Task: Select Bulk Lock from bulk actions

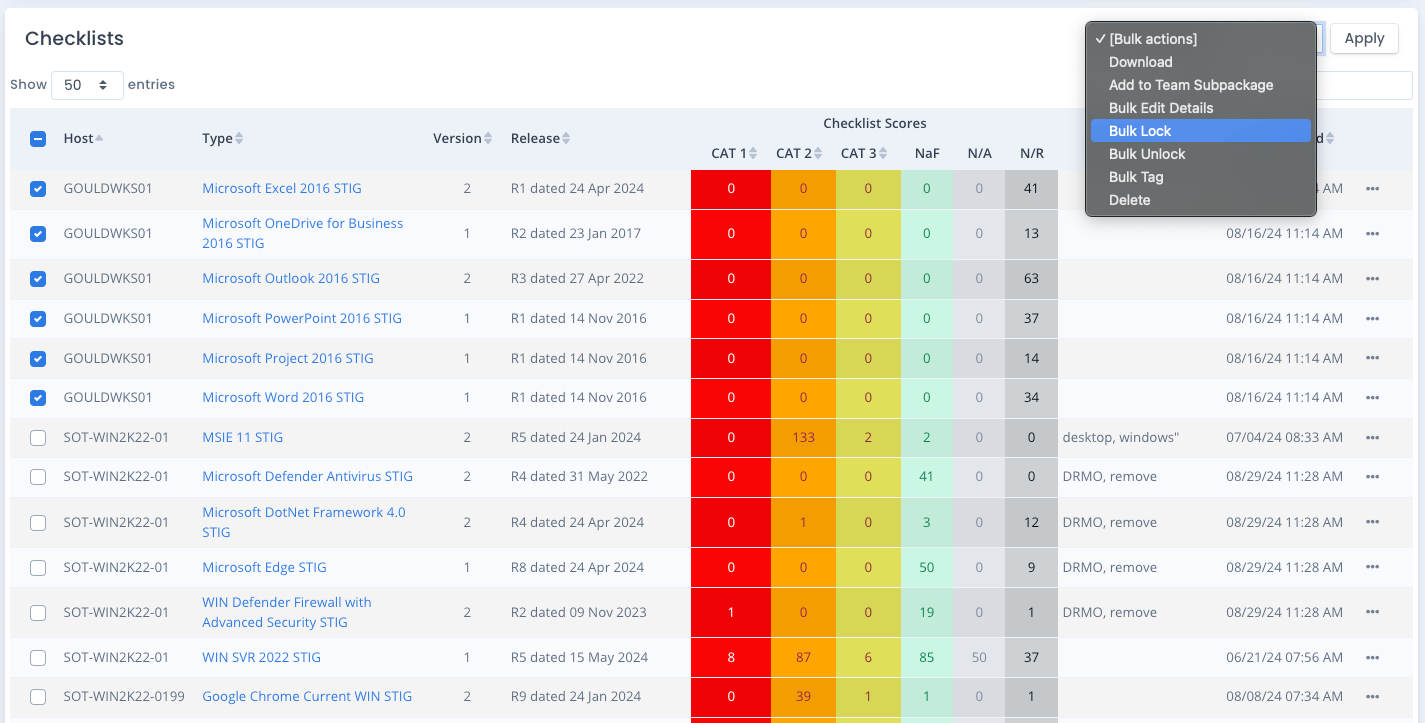Action: coord(1200,131)
